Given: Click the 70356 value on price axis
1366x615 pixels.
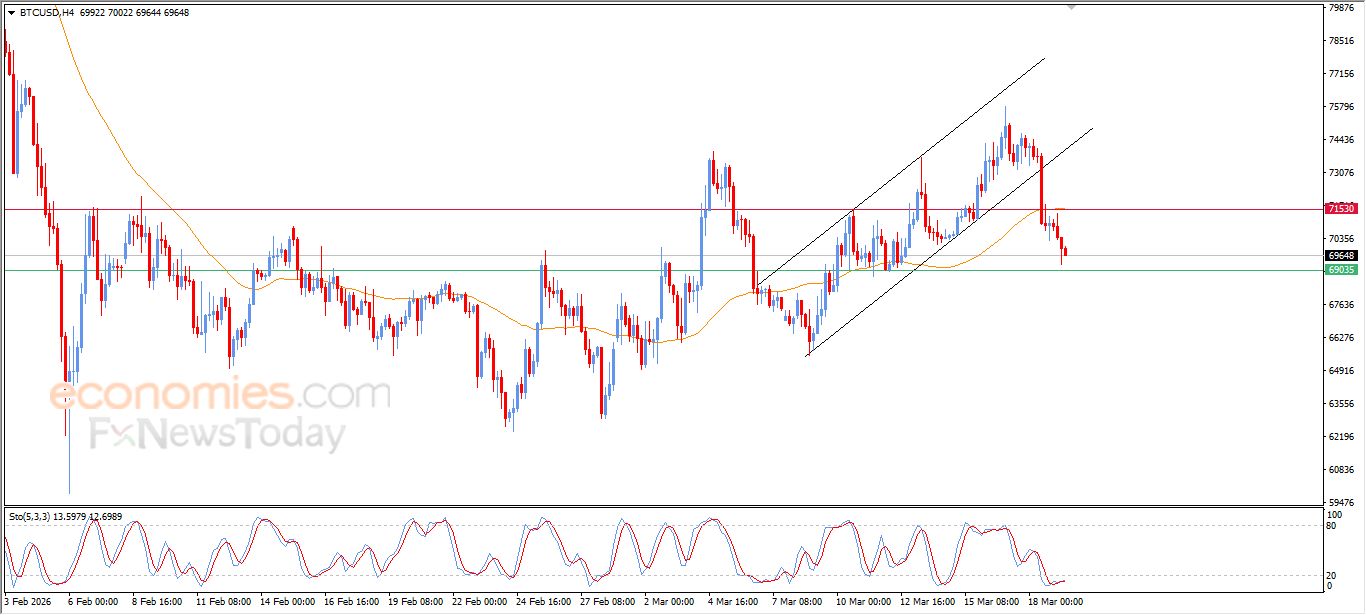Looking at the screenshot, I should [x=1342, y=239].
